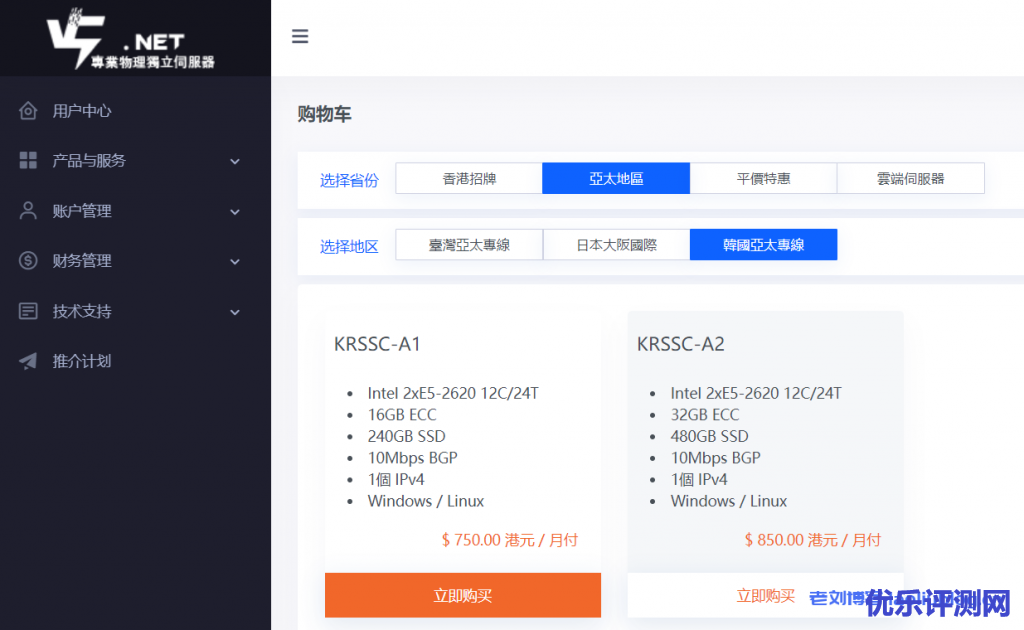Viewport: 1024px width, 630px height.
Task: Click the dollar icon beside 财务管理
Action: pos(28,261)
